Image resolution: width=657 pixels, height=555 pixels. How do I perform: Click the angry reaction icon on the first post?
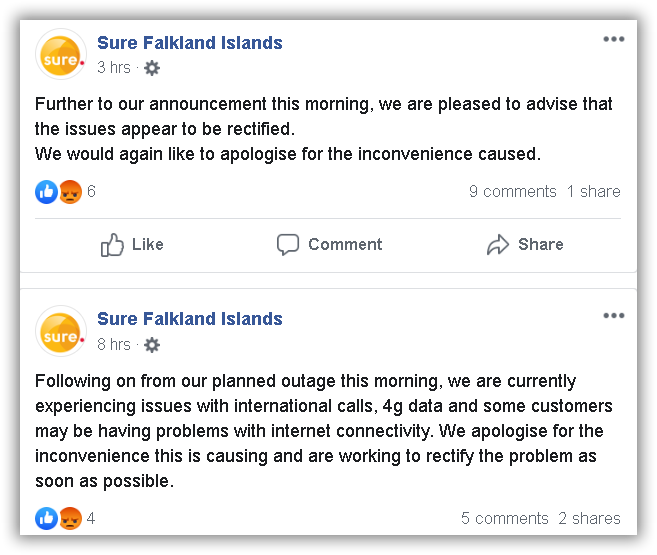click(70, 192)
